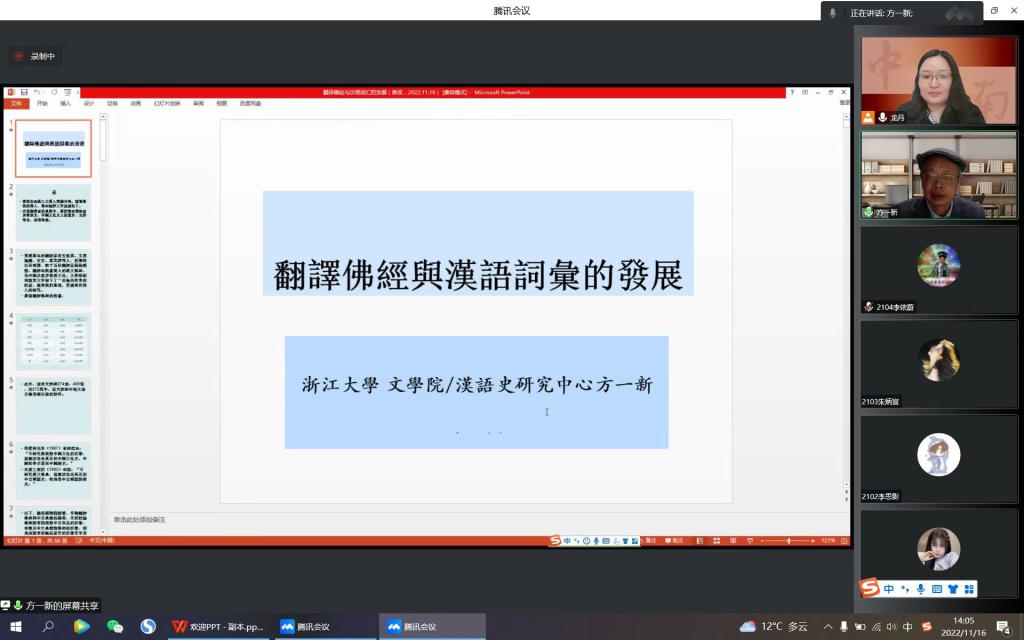The image size is (1024, 640).
Task: Click the Undo icon in PowerPoint
Action: 37,92
